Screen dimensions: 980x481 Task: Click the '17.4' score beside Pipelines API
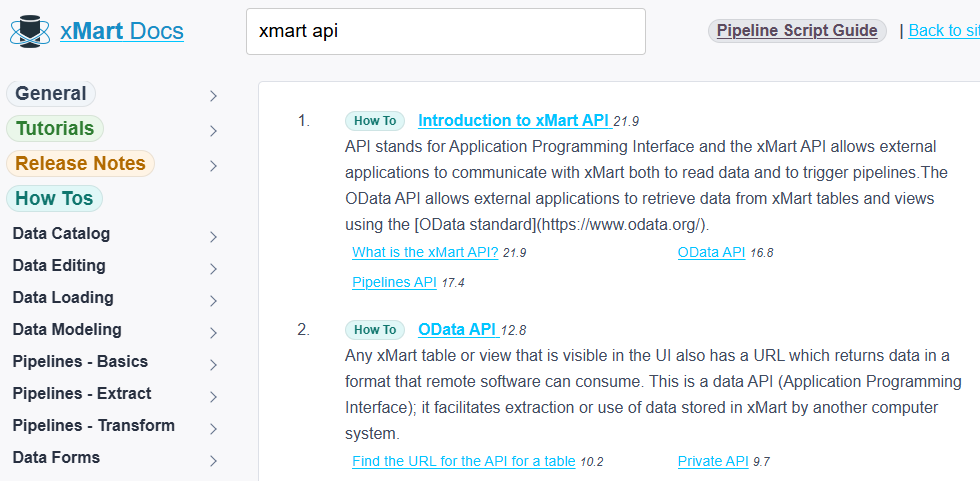coord(453,283)
